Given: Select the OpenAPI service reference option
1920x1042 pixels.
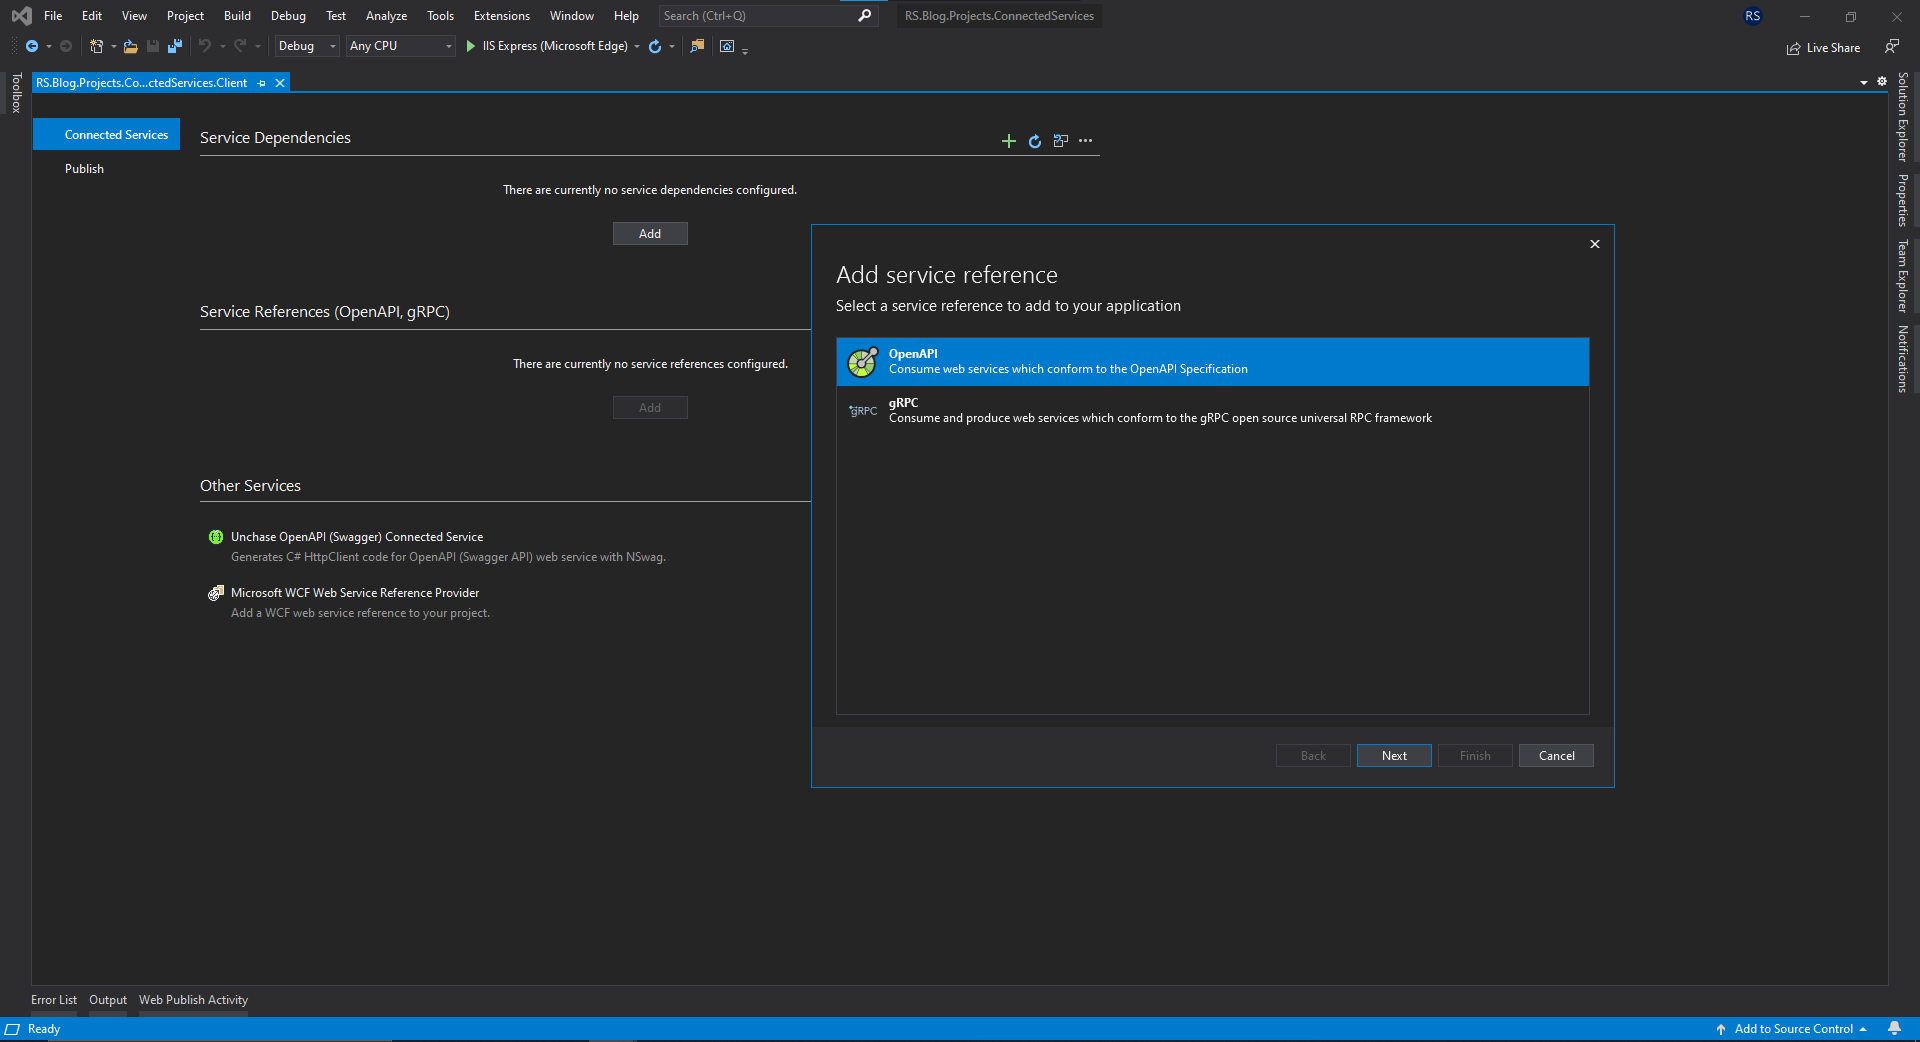Looking at the screenshot, I should [x=1212, y=362].
